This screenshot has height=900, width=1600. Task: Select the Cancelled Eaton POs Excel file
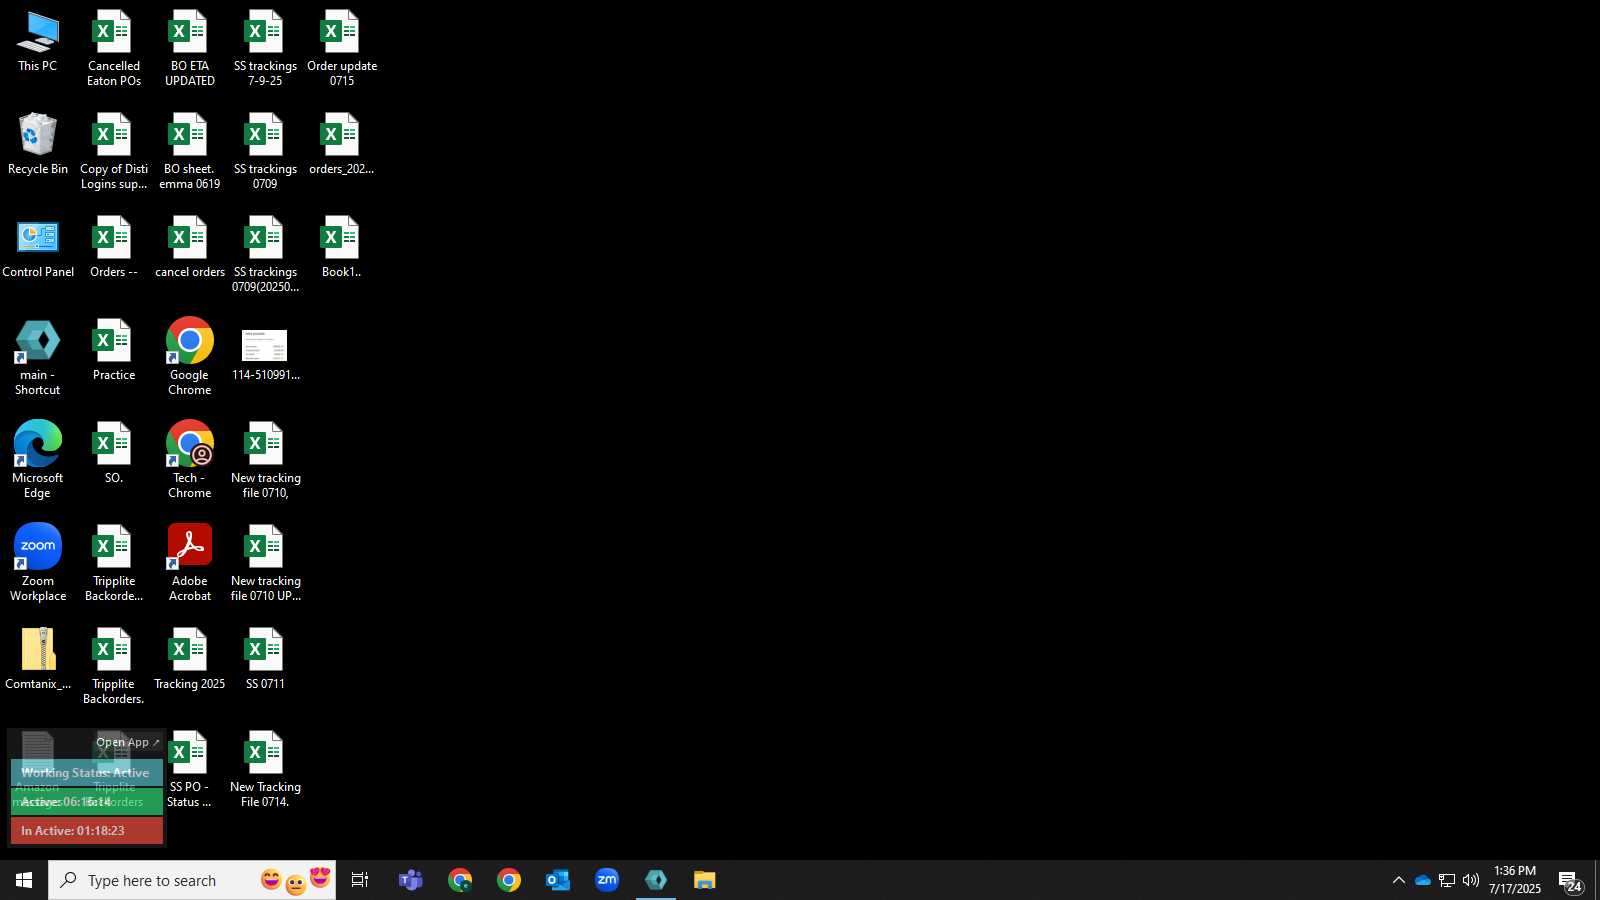pyautogui.click(x=114, y=49)
